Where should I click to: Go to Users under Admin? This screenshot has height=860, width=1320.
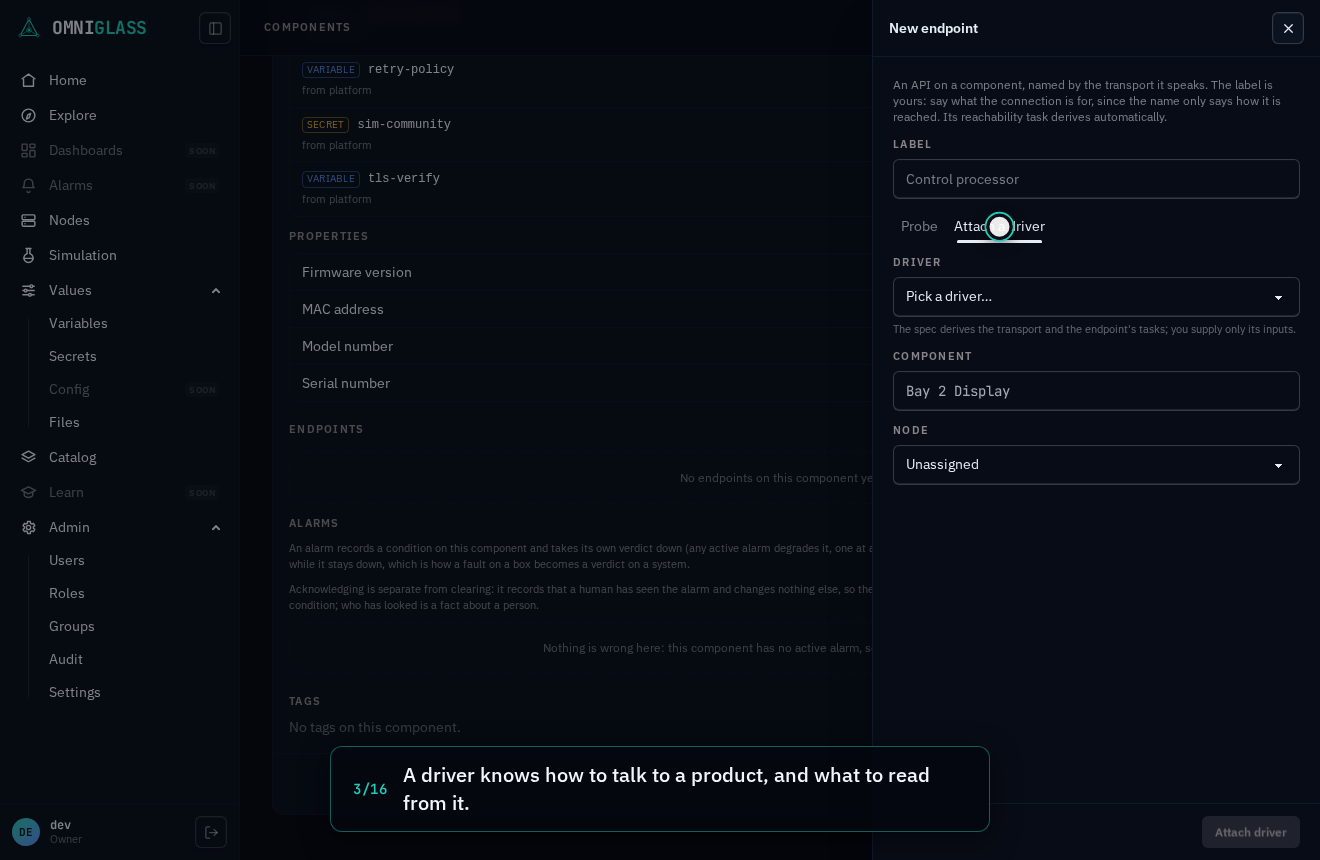pyautogui.click(x=67, y=560)
